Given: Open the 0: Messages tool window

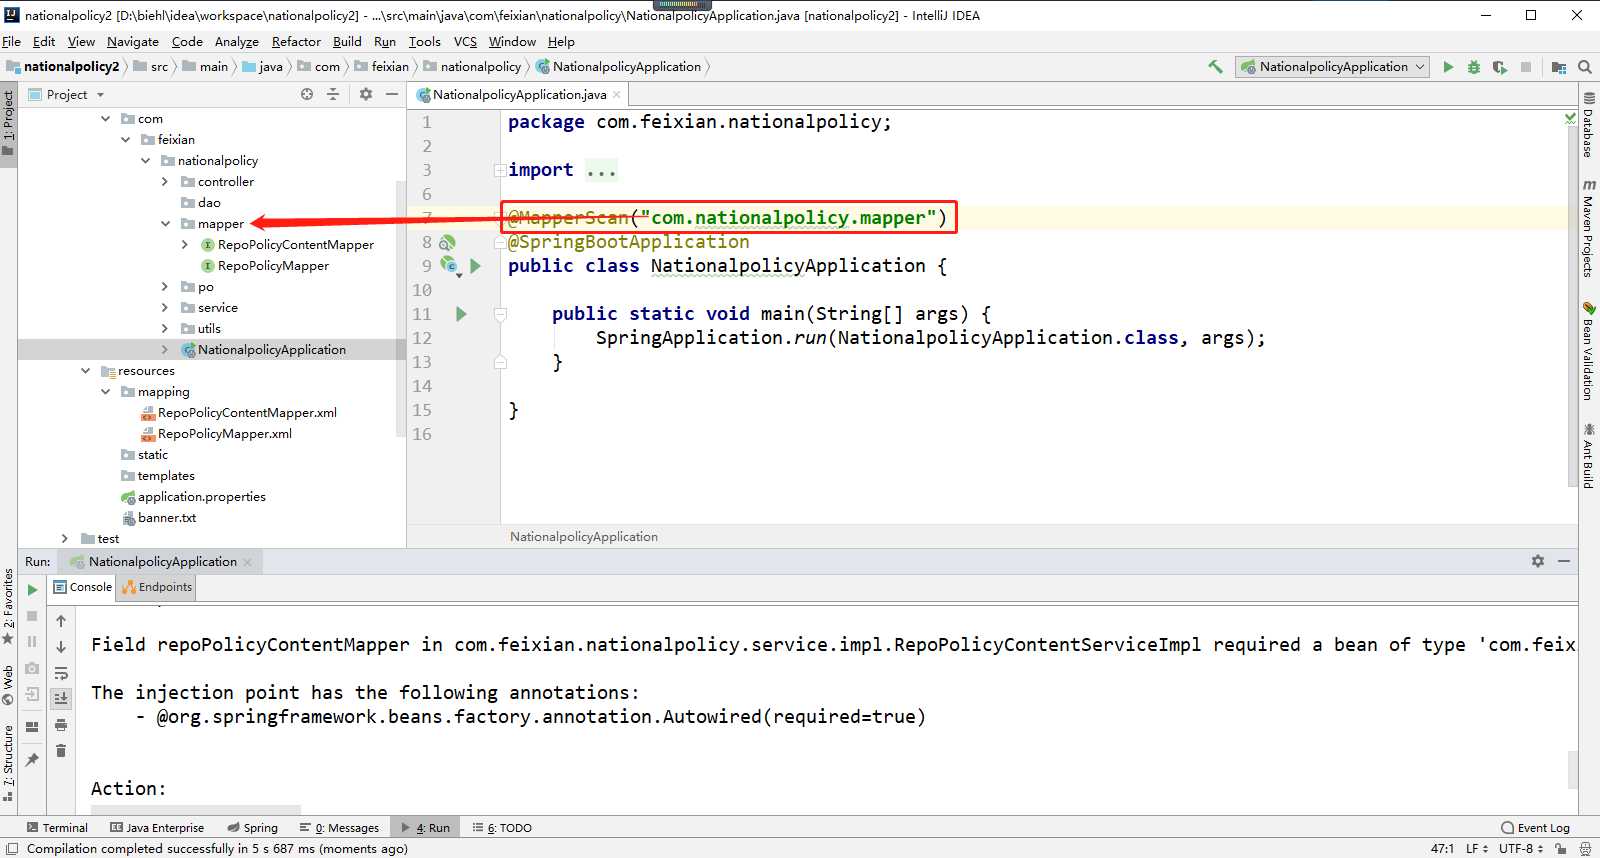Looking at the screenshot, I should 339,827.
